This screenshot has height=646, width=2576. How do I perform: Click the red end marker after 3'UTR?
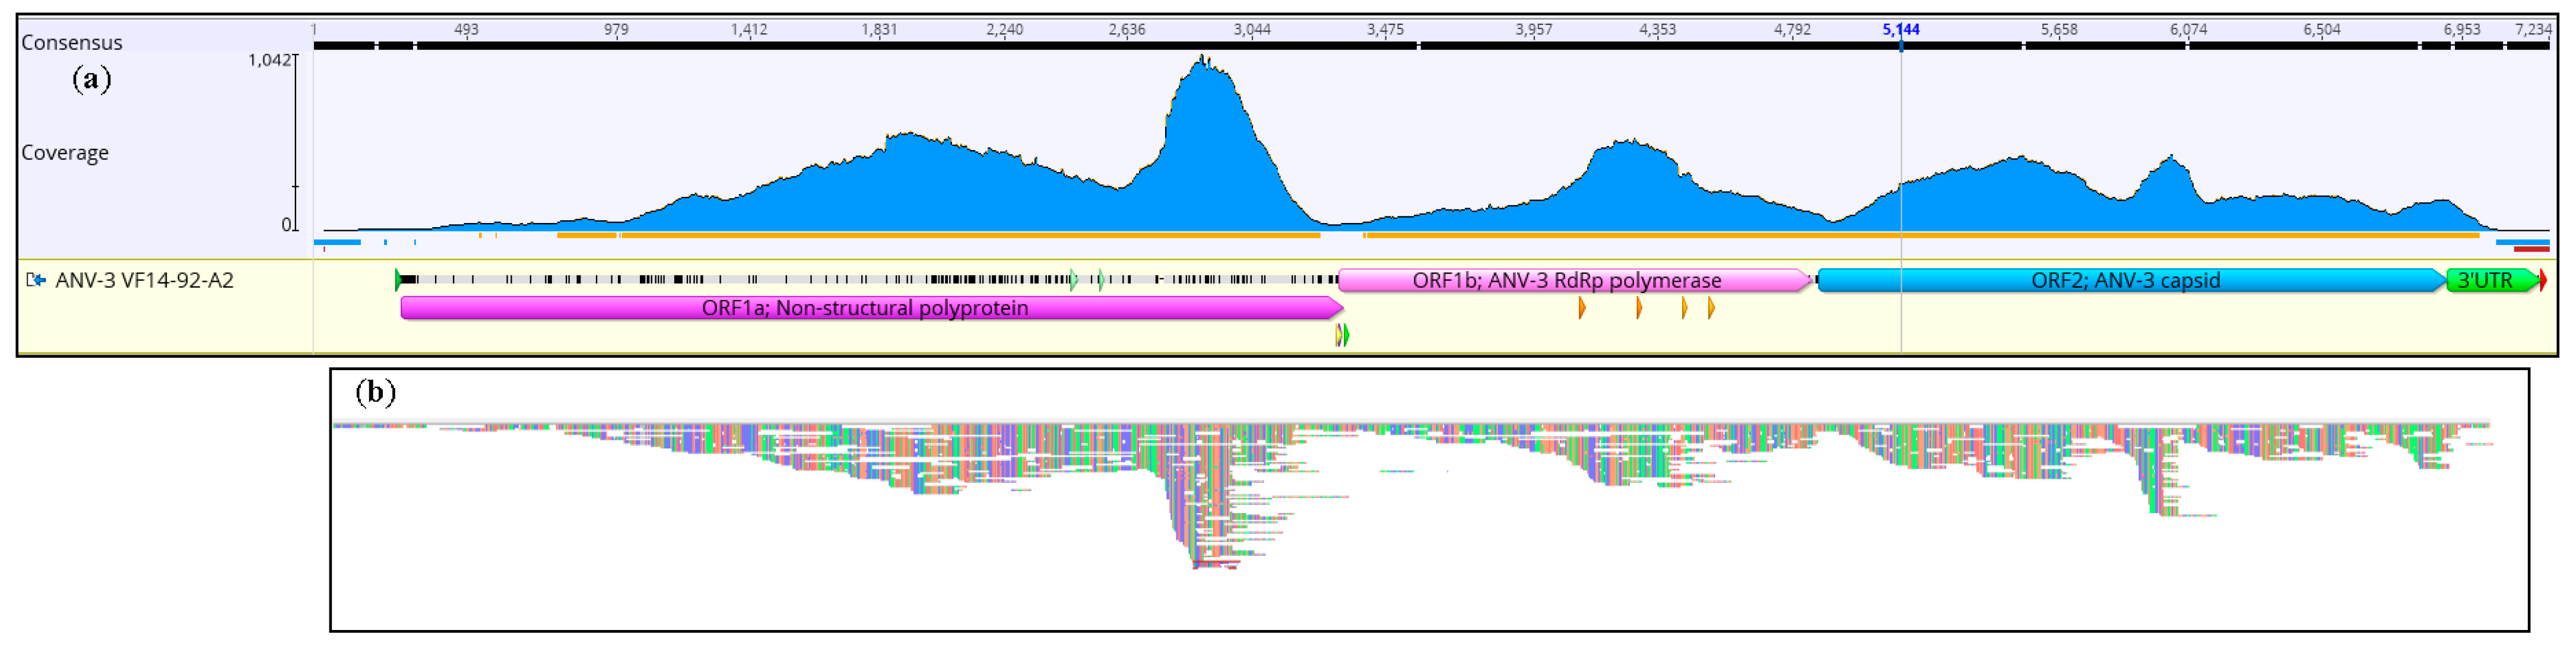(x=2543, y=281)
